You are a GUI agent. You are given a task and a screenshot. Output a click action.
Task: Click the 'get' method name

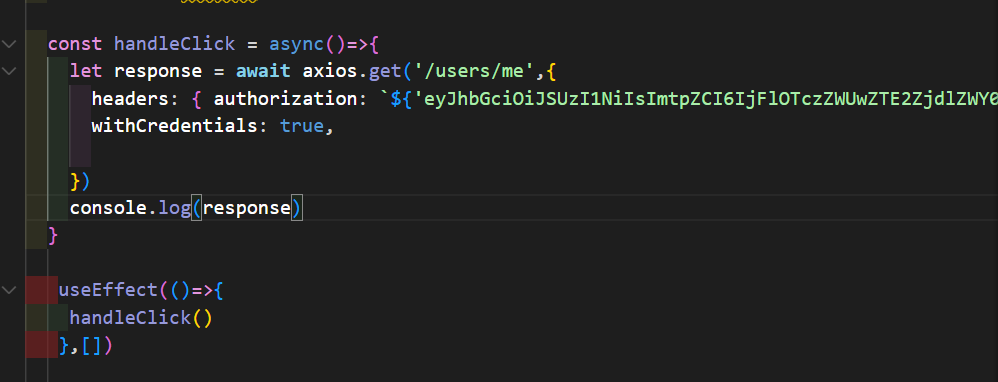tap(384, 71)
